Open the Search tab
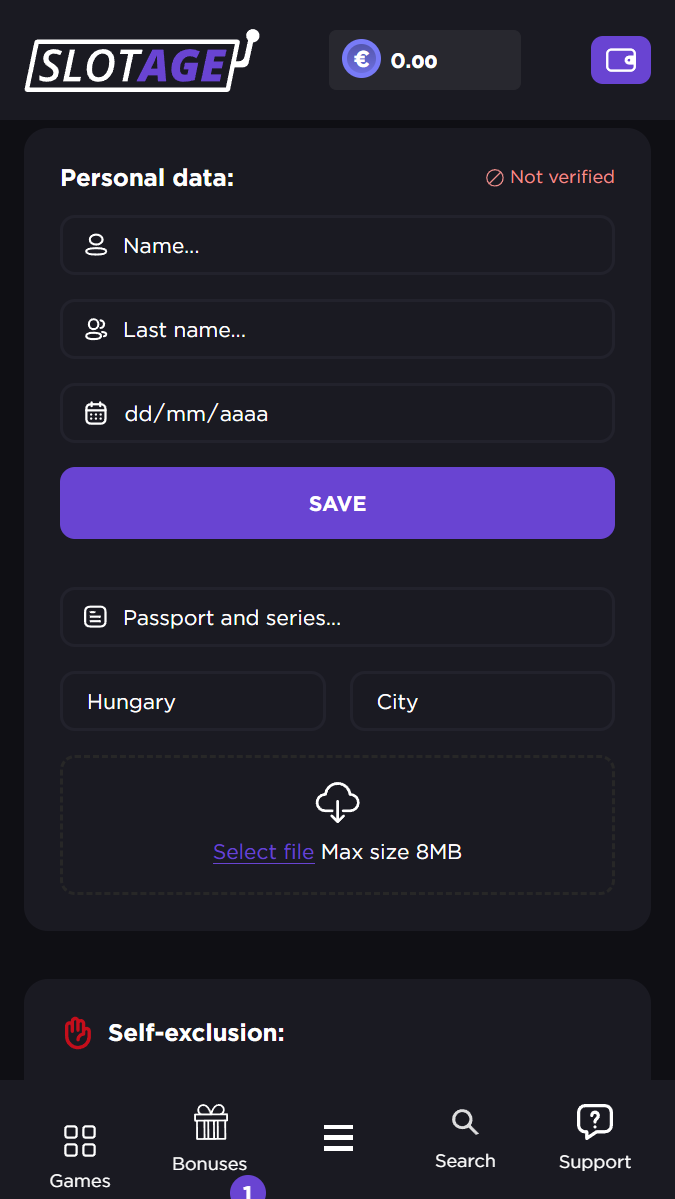The image size is (675, 1199). 465,1138
